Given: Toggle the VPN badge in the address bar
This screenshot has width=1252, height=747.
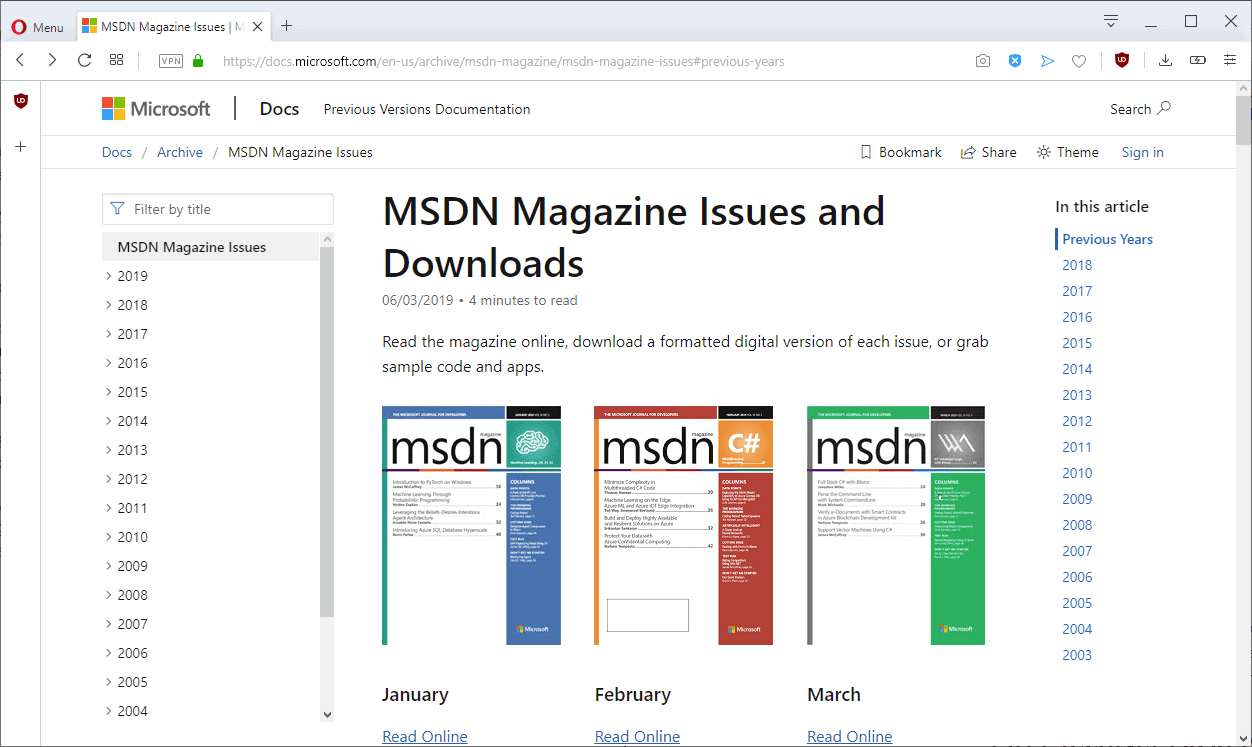Looking at the screenshot, I should [x=170, y=60].
